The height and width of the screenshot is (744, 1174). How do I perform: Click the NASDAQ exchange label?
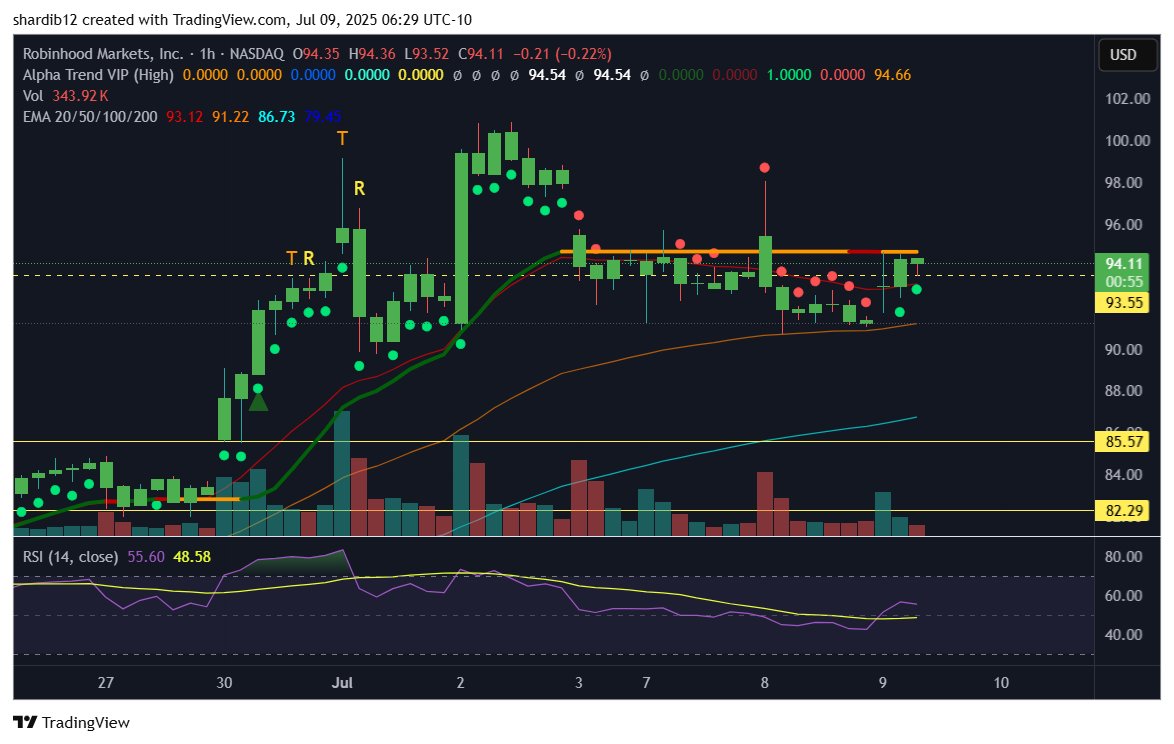tap(257, 54)
